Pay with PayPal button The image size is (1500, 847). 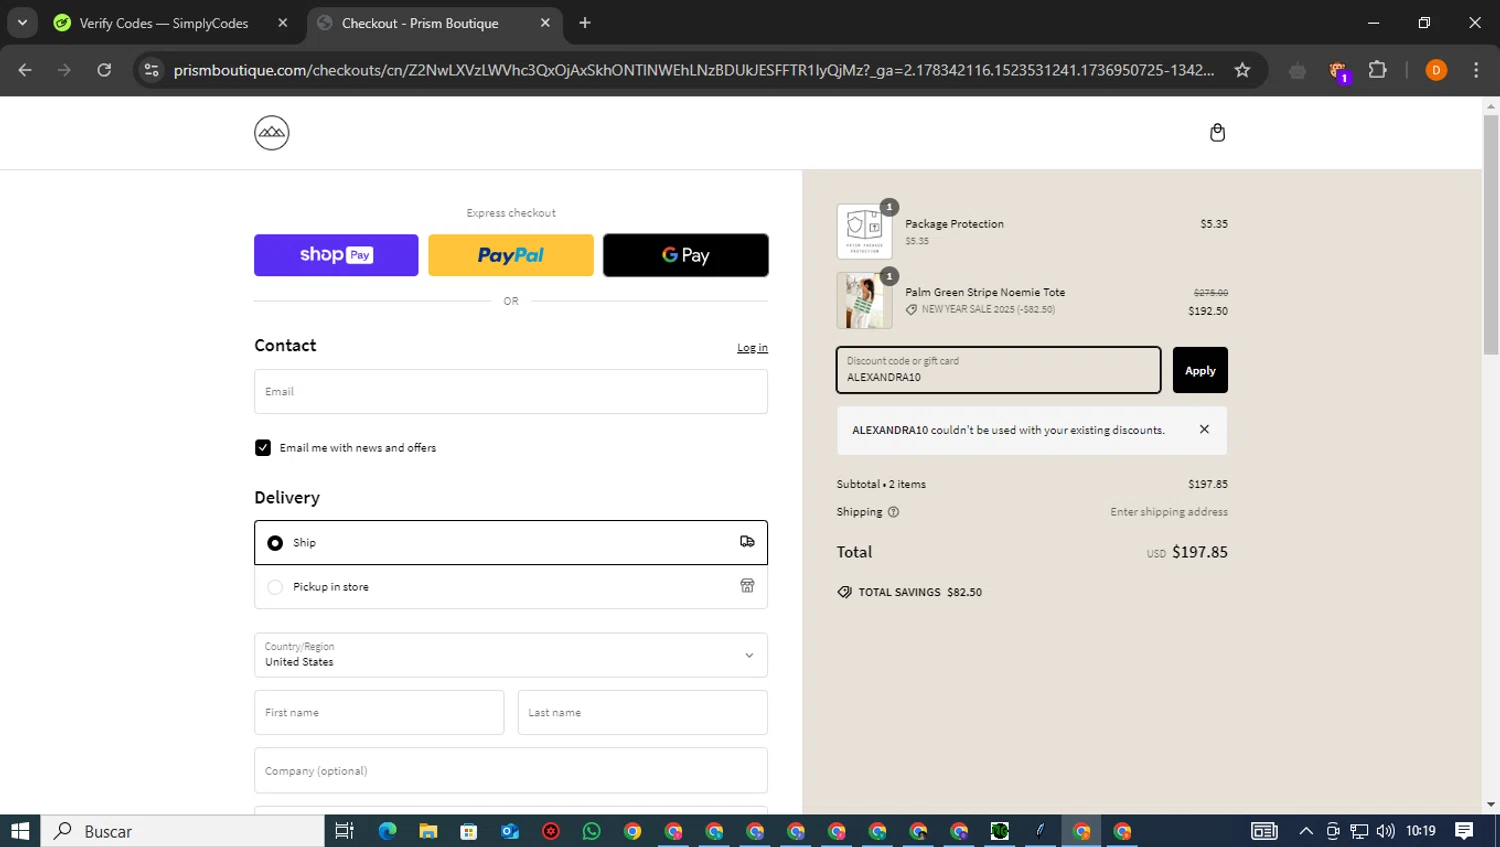point(511,255)
